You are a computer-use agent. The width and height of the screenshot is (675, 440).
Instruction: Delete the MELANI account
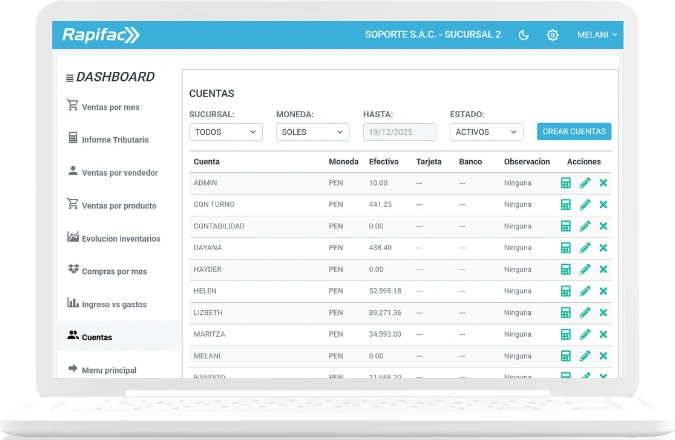tap(603, 356)
